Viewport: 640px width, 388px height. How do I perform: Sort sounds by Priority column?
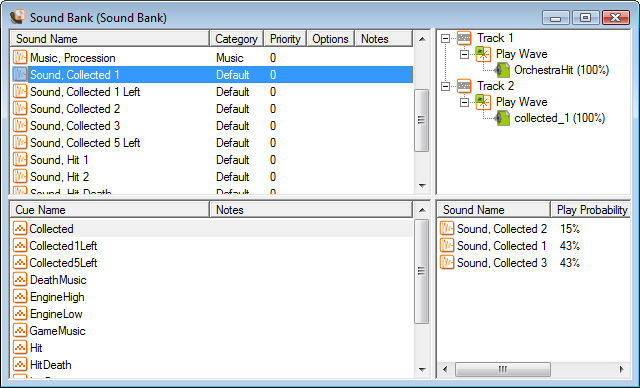[285, 38]
